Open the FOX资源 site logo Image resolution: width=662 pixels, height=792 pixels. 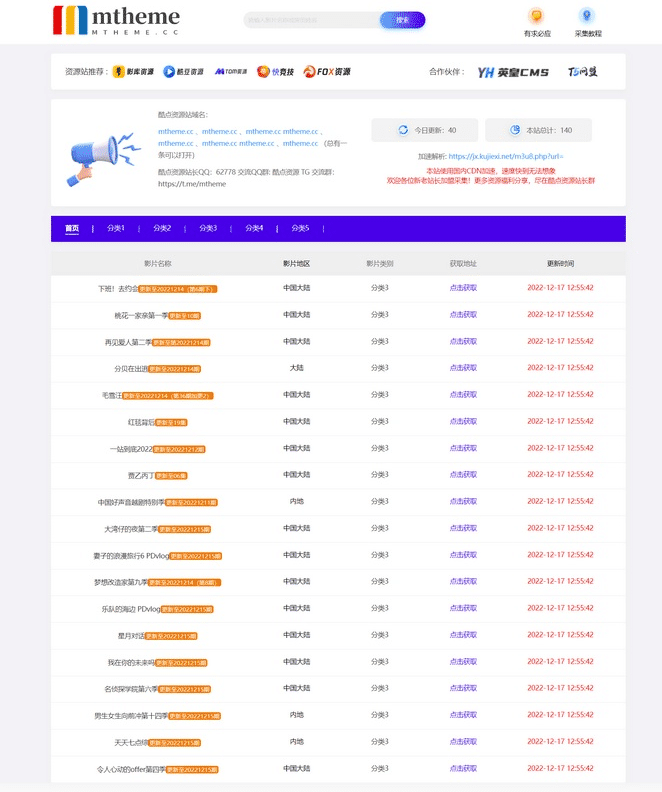pos(327,72)
